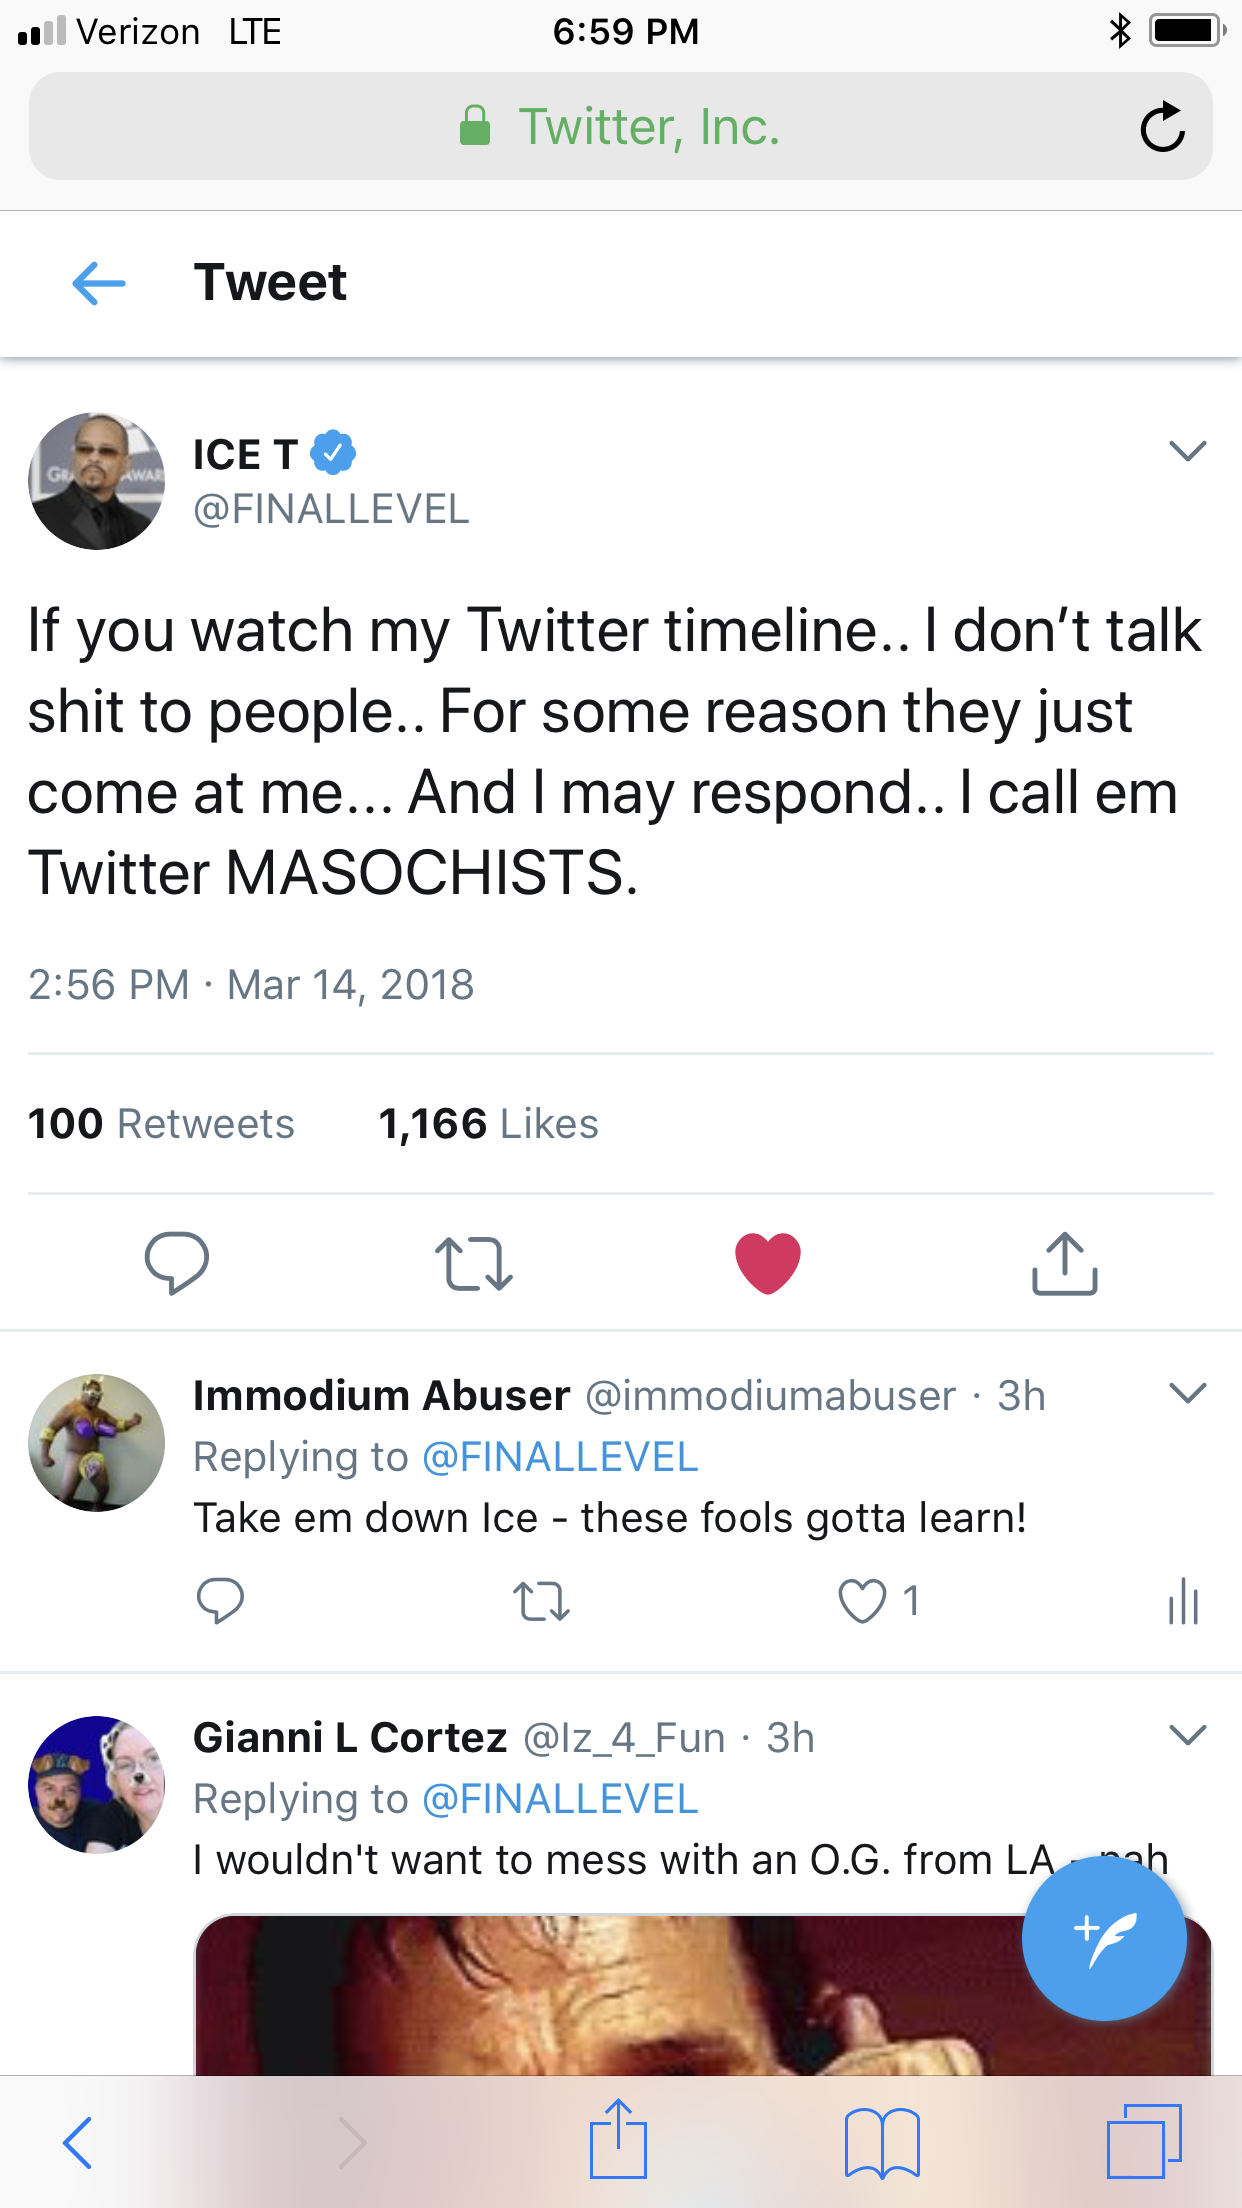The width and height of the screenshot is (1242, 2208).
Task: Reply to Immodium Abuser's comment
Action: pos(220,1601)
